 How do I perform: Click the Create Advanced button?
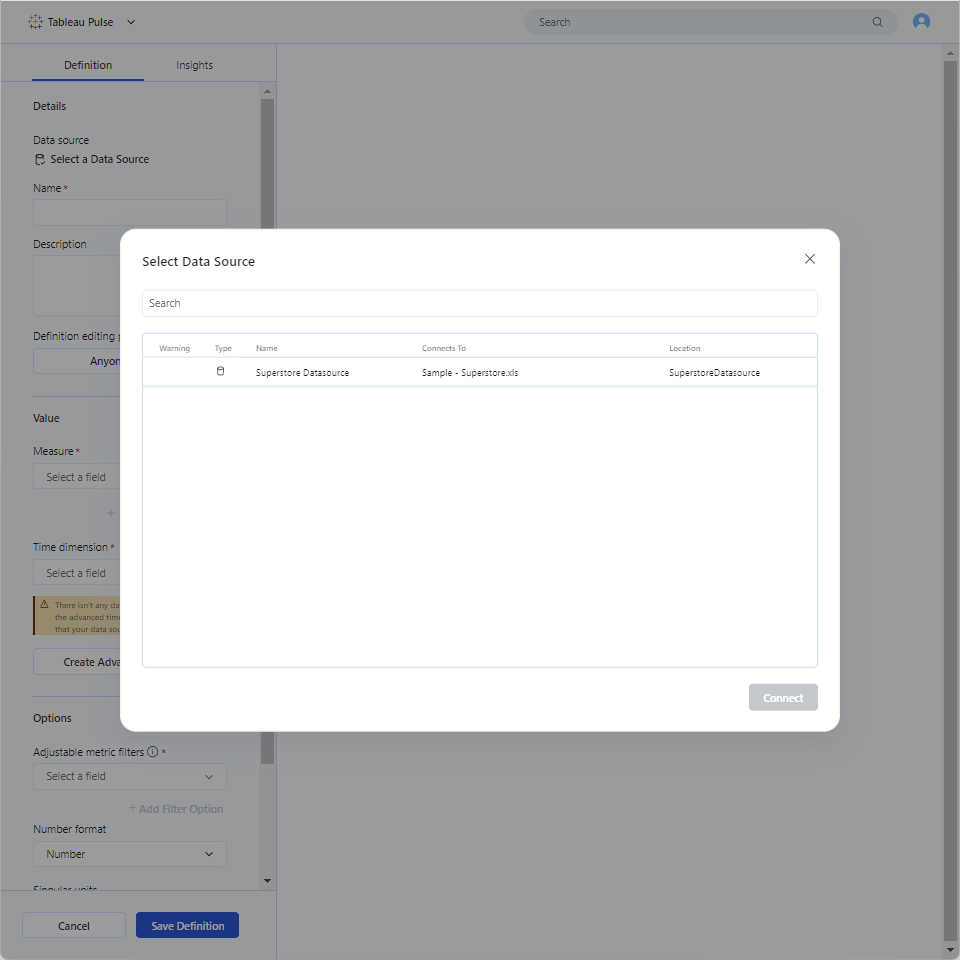click(x=77, y=662)
